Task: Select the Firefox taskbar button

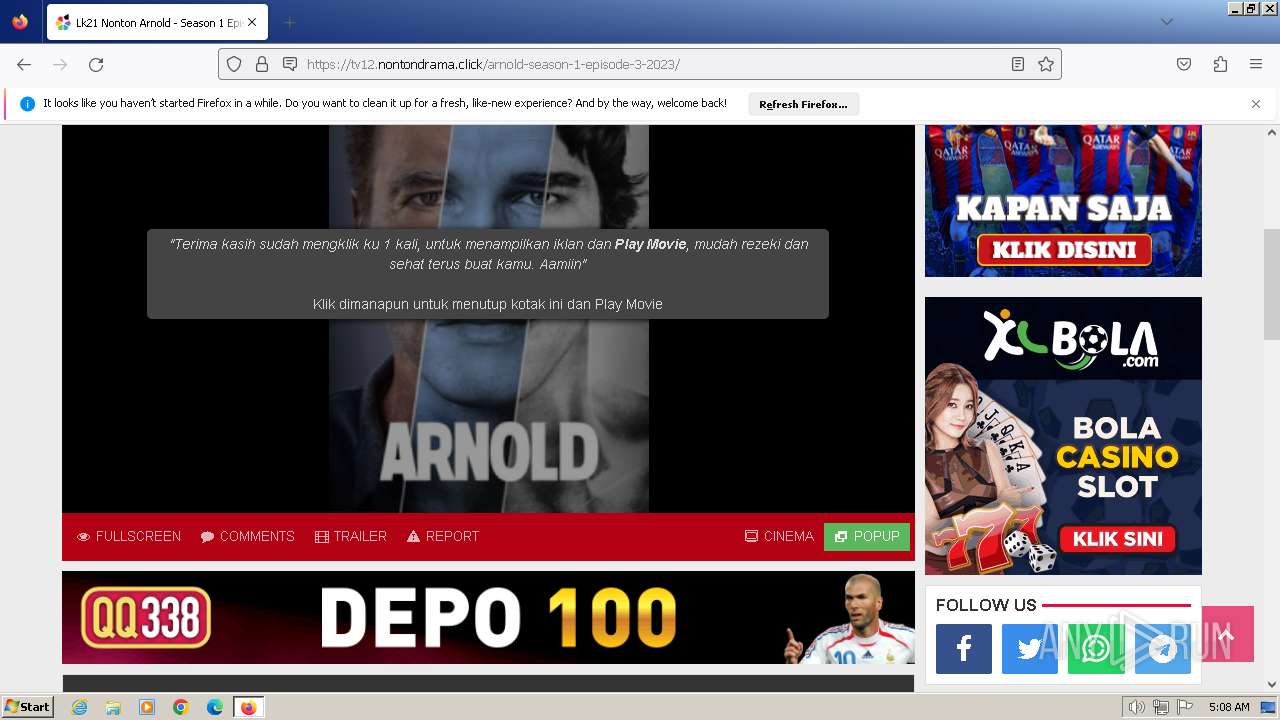Action: (248, 707)
